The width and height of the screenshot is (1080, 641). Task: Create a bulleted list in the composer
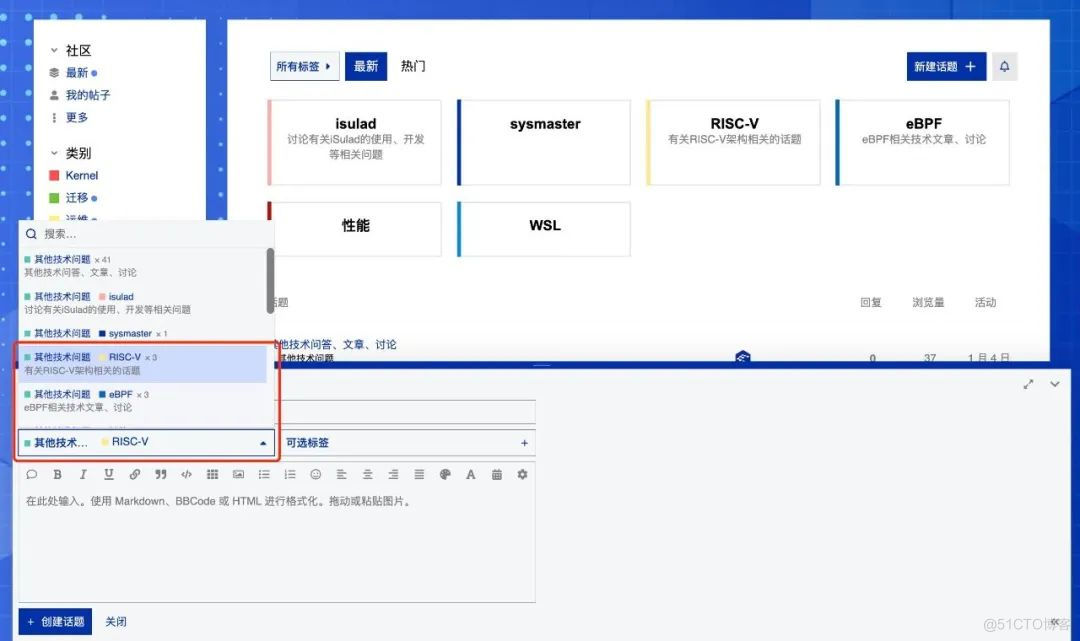[x=264, y=475]
